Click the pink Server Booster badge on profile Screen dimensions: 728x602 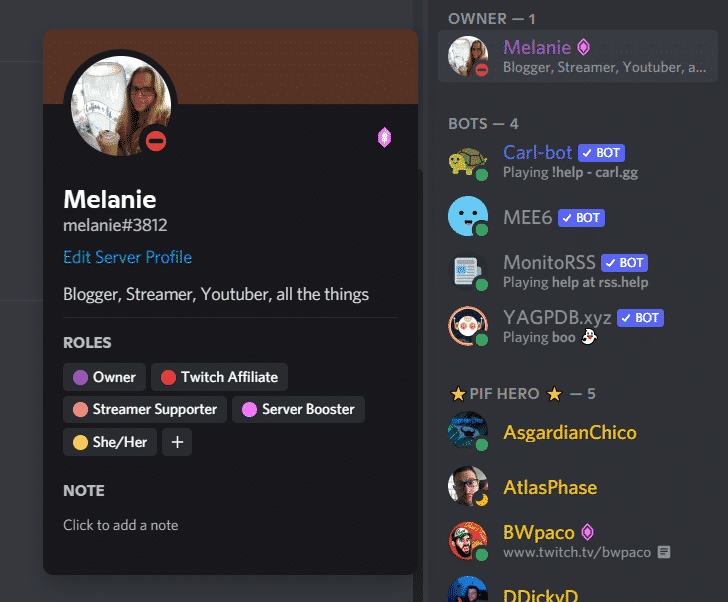click(384, 137)
